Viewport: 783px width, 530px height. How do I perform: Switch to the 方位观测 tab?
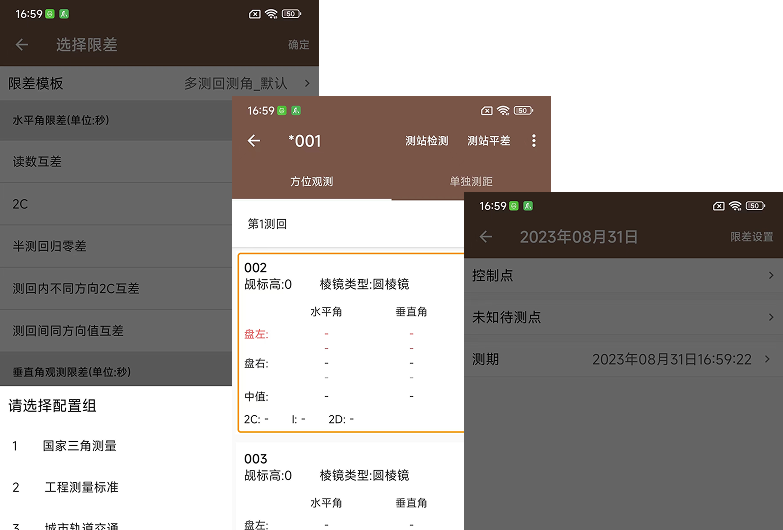tap(312, 181)
